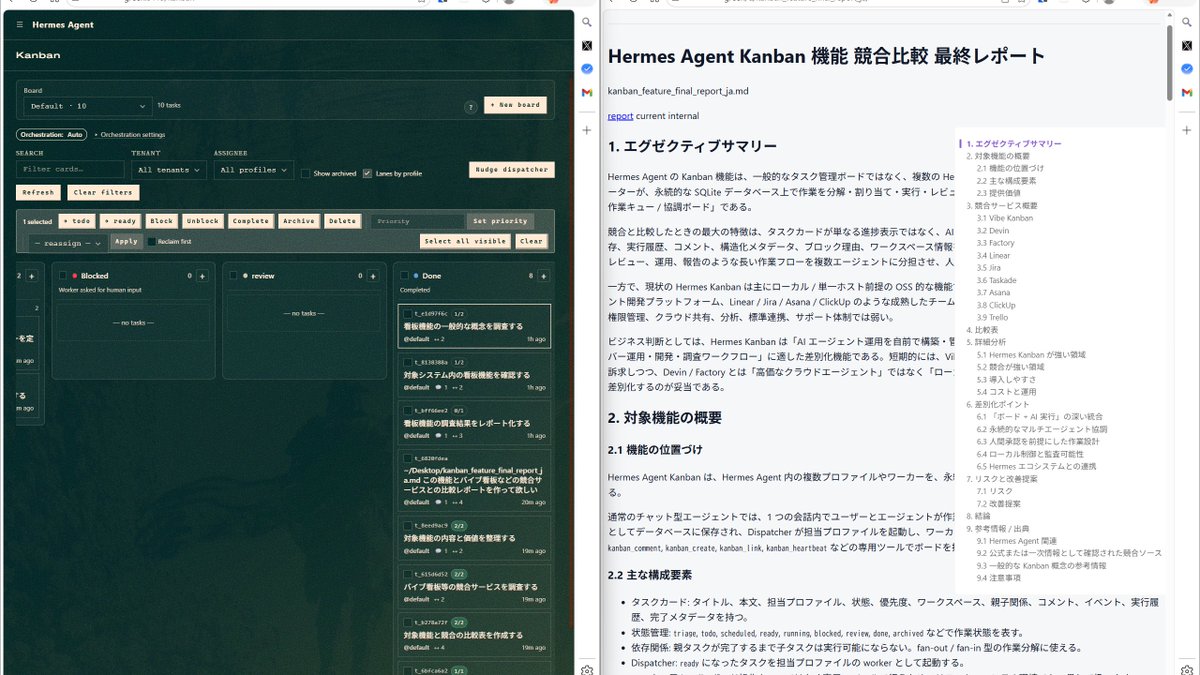
Task: Check the Done column select-all checkbox
Action: (404, 275)
